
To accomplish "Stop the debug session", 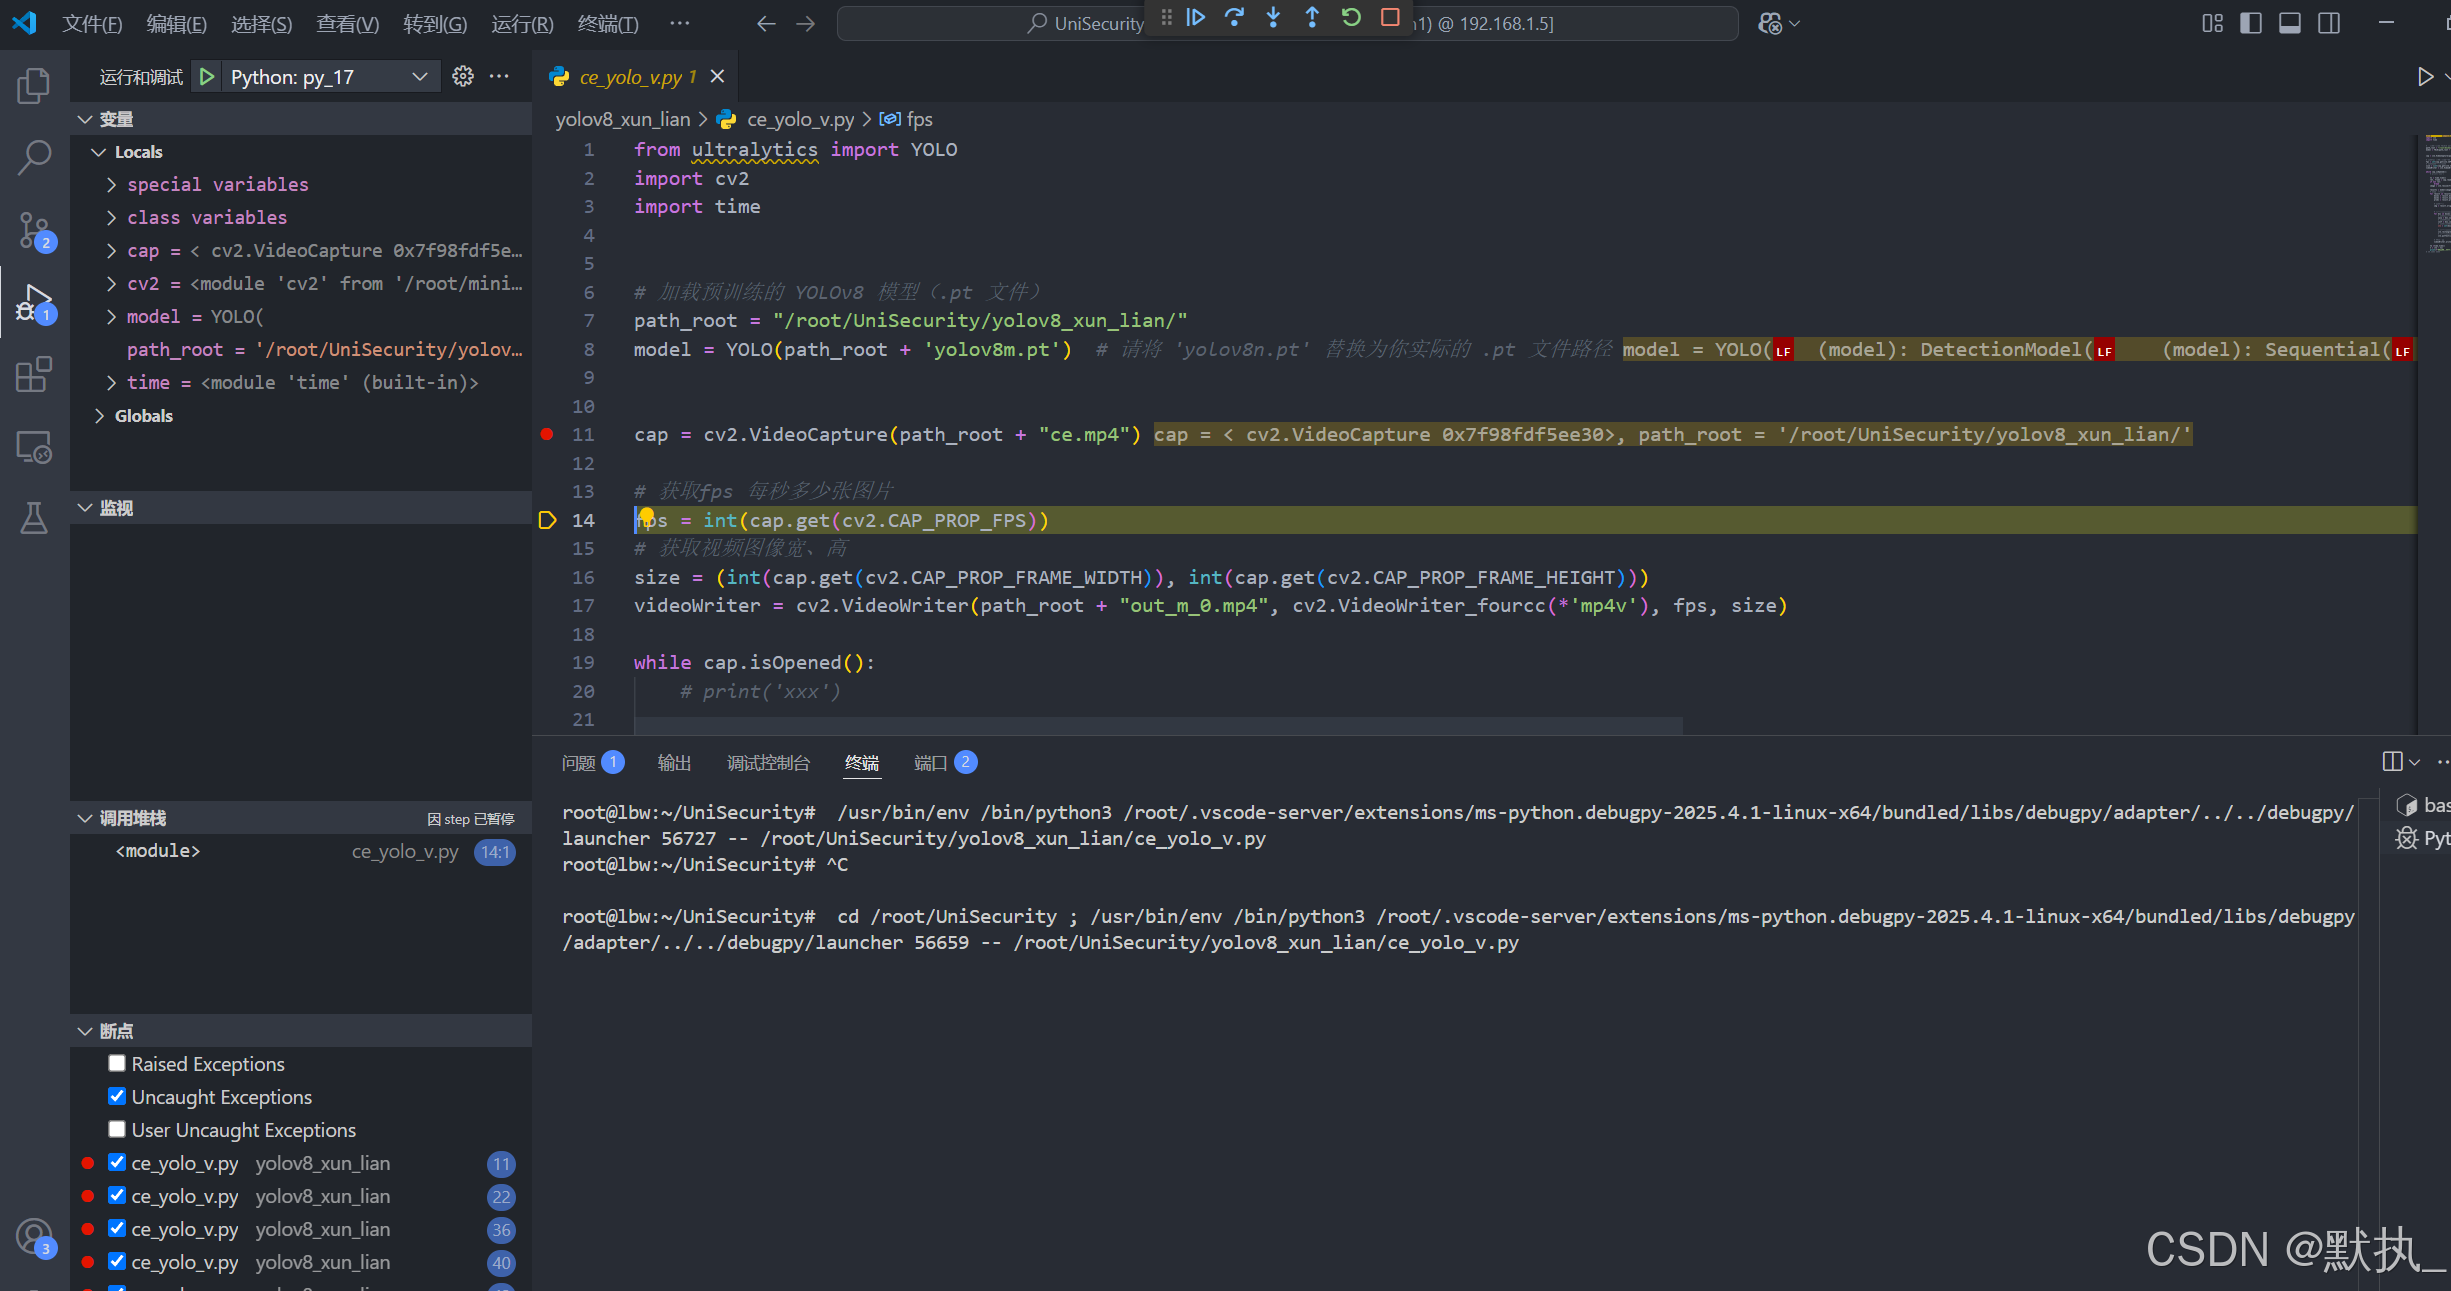I will (x=1390, y=18).
